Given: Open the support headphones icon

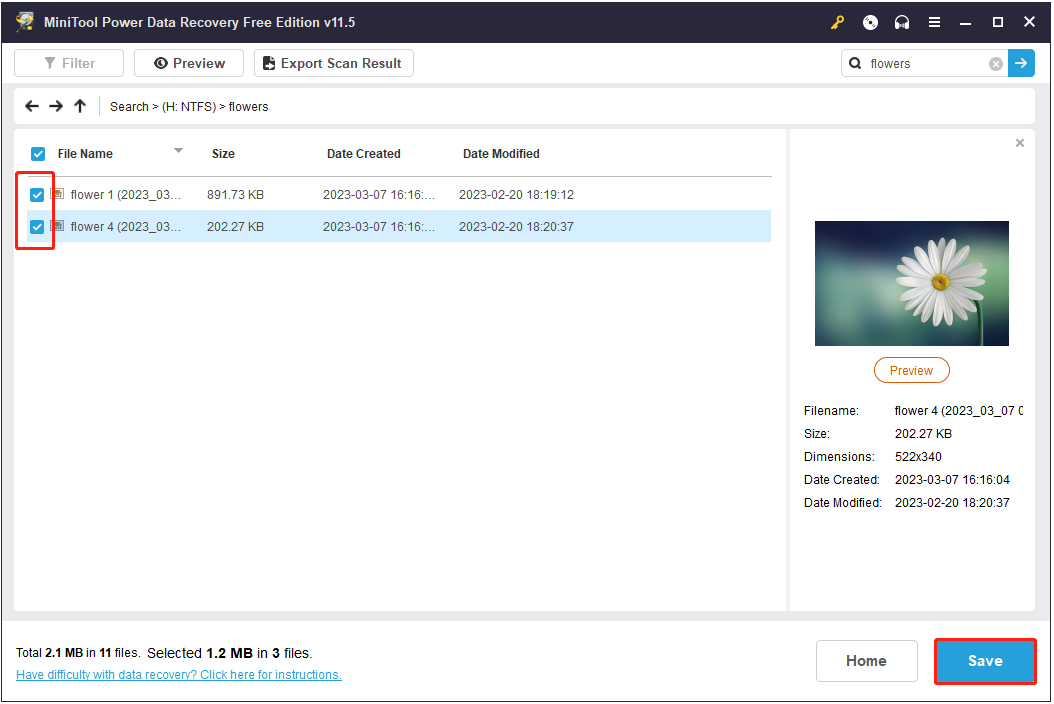Looking at the screenshot, I should [x=901, y=22].
